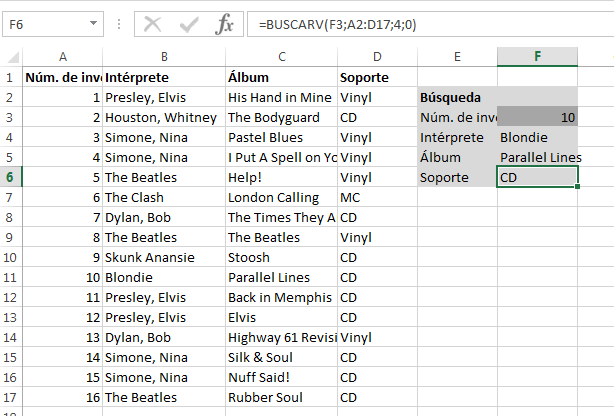
Task: Select column D header
Action: click(x=377, y=57)
